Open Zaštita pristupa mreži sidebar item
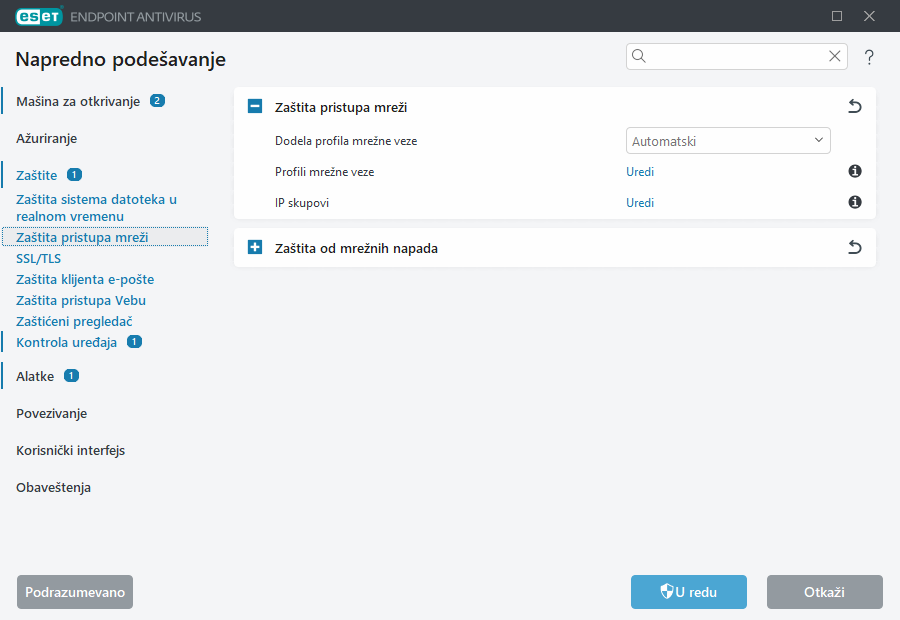Screen dimensions: 900x620 pos(105,237)
